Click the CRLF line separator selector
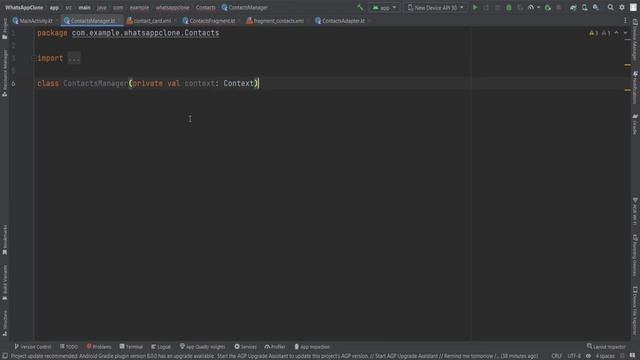Image resolution: width=640 pixels, height=360 pixels. pos(556,356)
